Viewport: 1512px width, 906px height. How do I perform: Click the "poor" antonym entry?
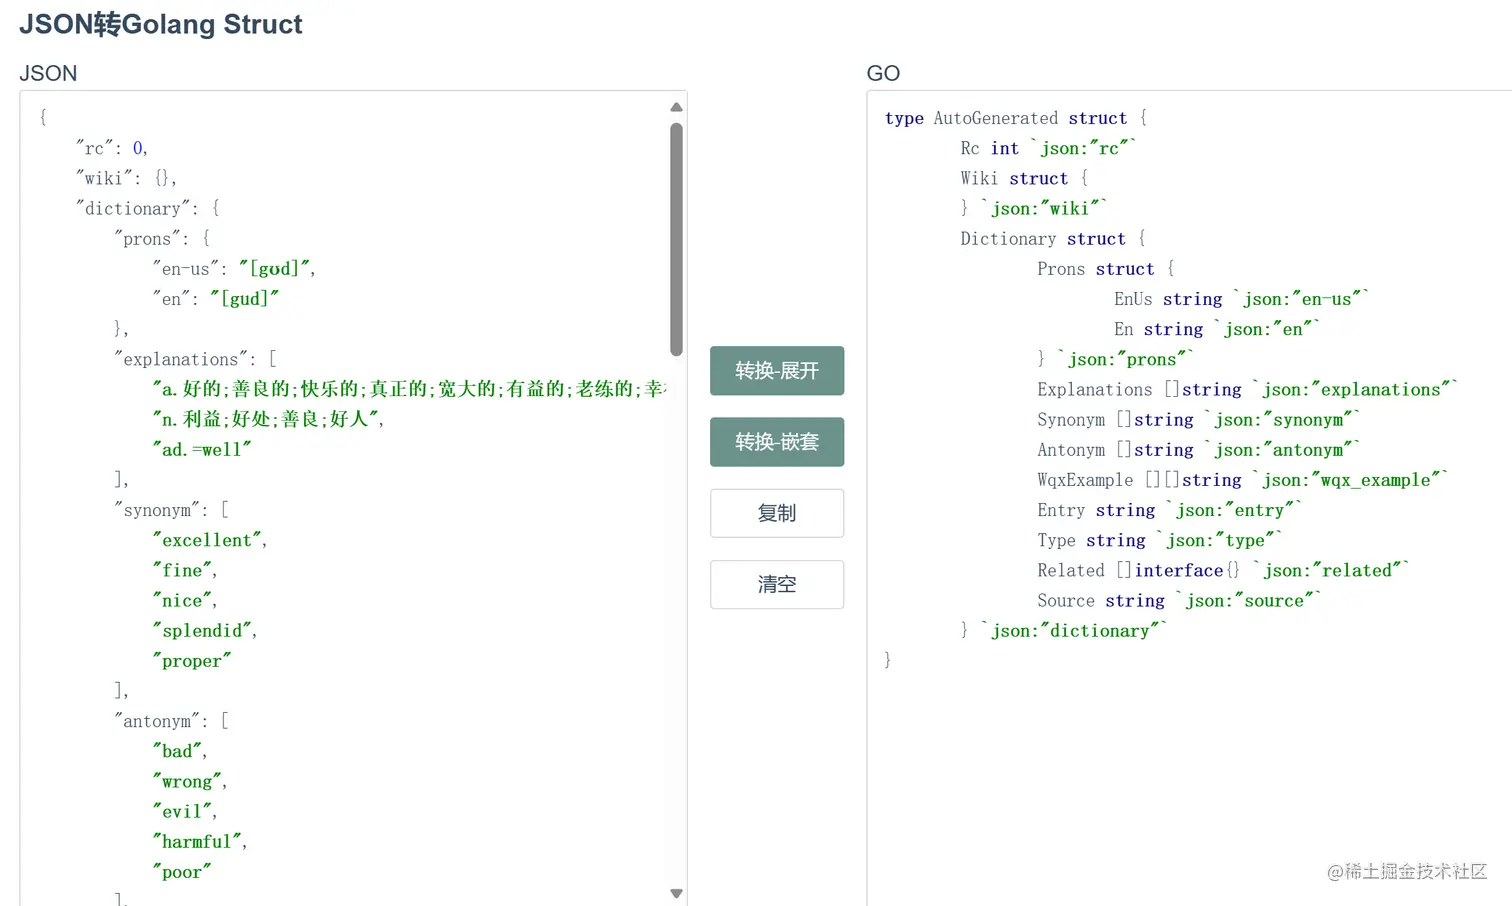pos(181,872)
